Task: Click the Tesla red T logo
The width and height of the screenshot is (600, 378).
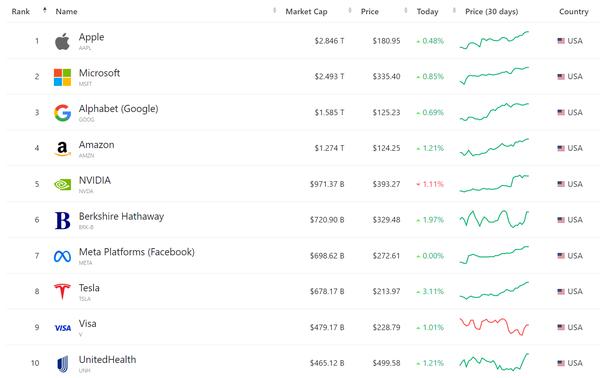Action: click(62, 292)
